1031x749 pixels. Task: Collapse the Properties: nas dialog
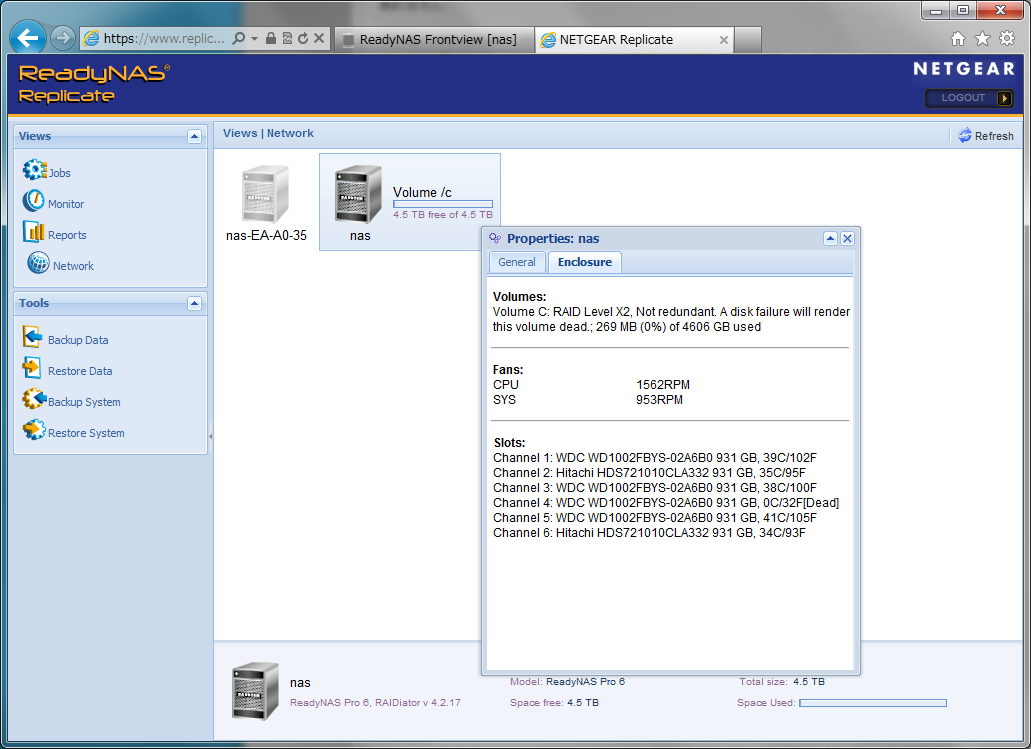click(830, 238)
